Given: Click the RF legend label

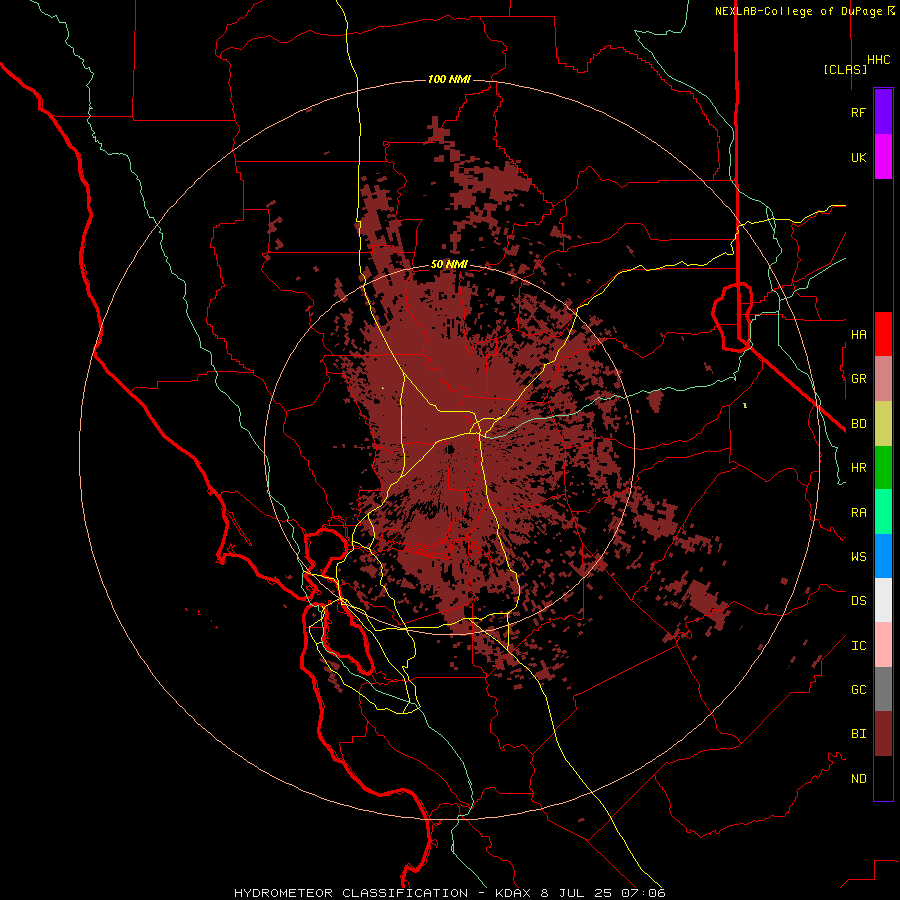Looking at the screenshot, I should pos(858,112).
